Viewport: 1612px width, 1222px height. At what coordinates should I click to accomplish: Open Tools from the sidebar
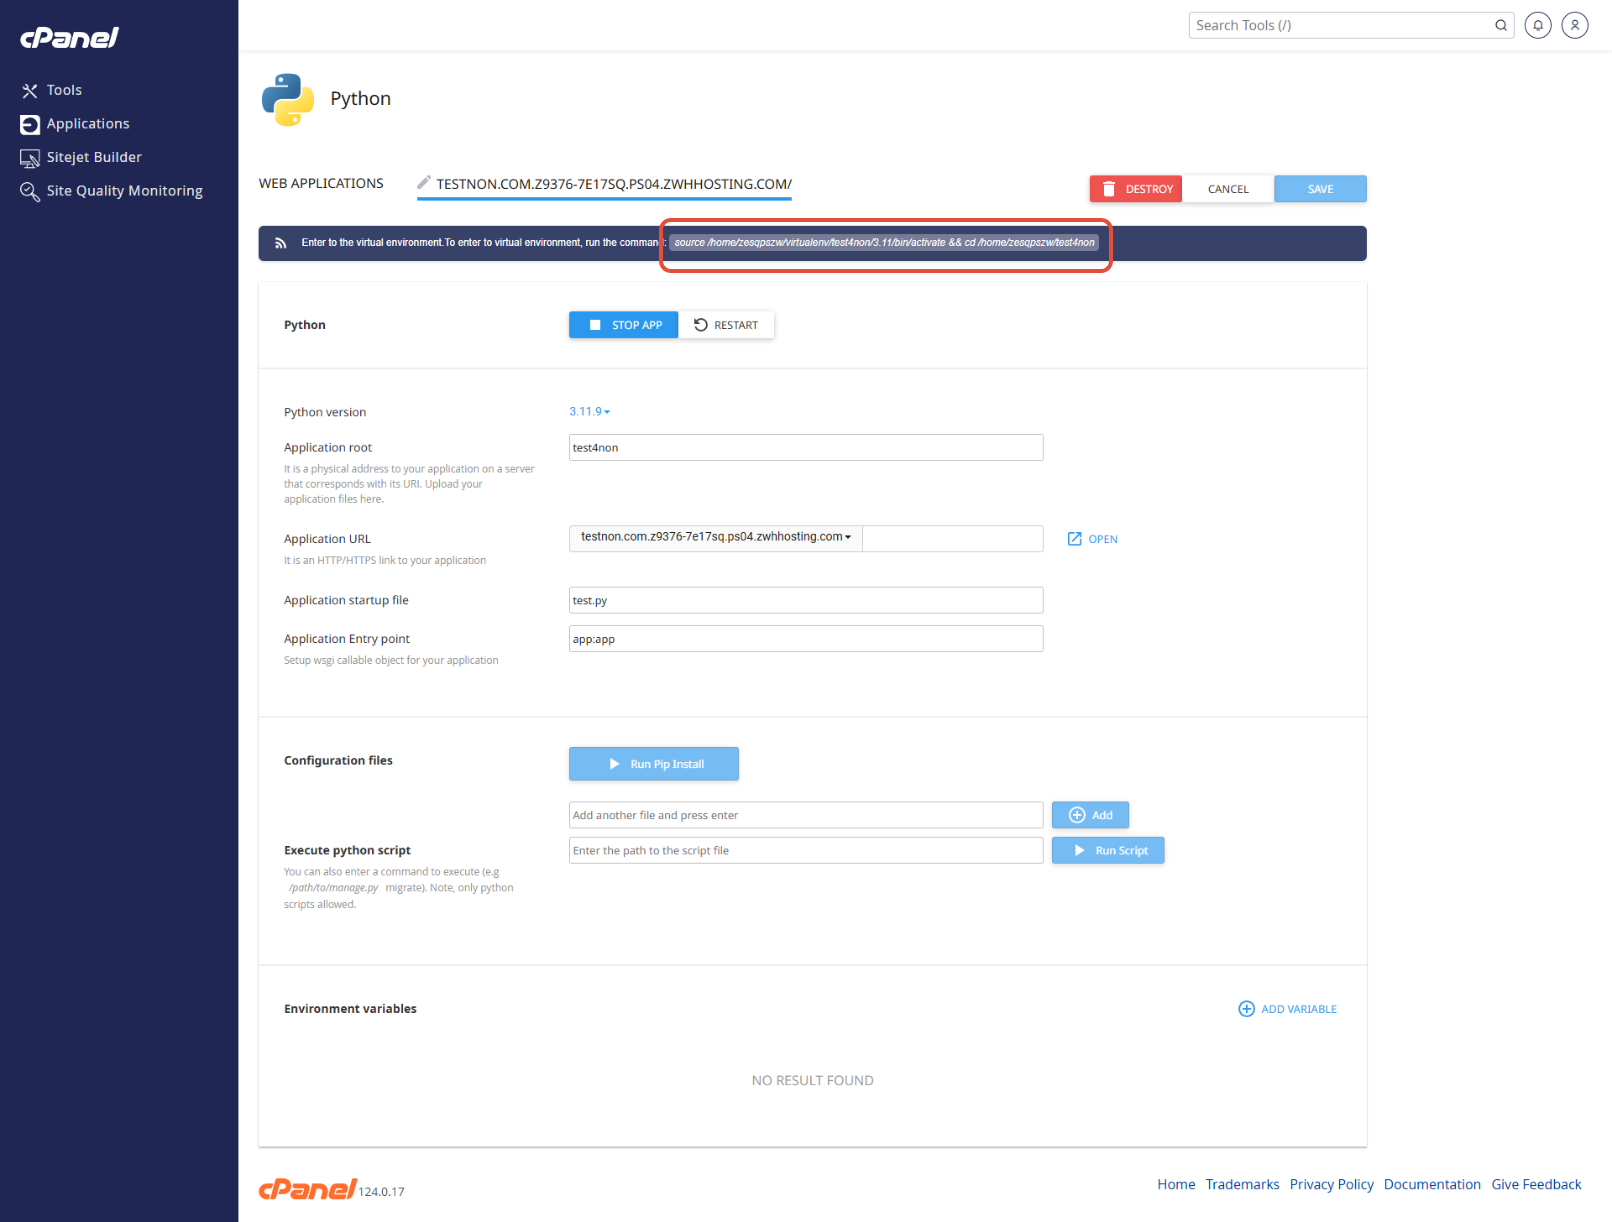[64, 90]
